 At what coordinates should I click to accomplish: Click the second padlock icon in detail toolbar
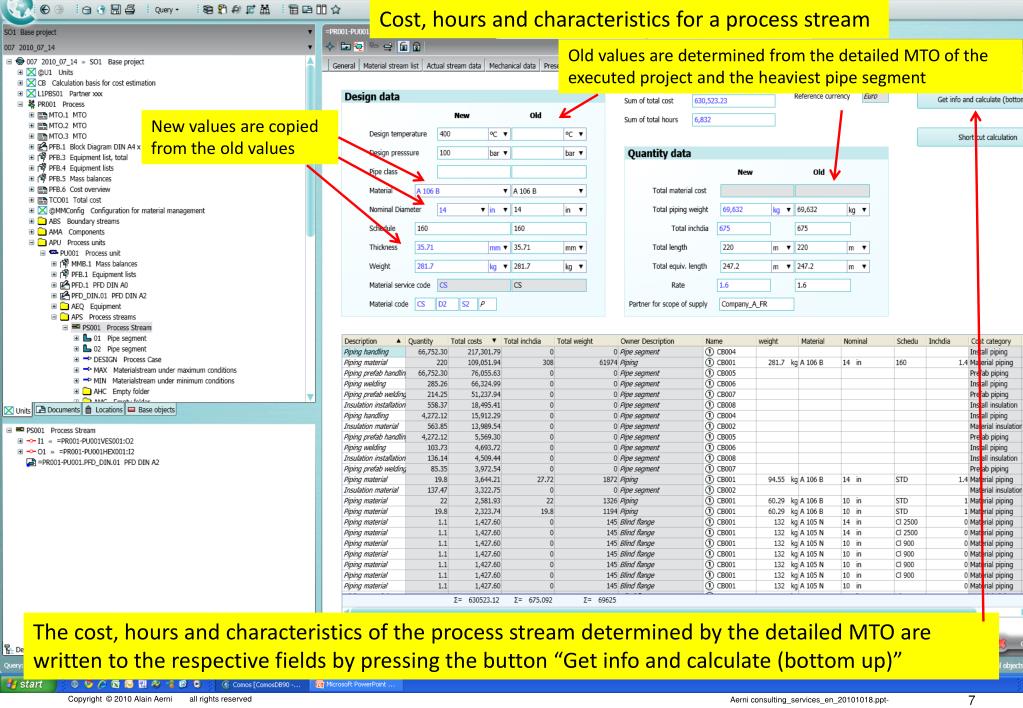pyautogui.click(x=416, y=46)
